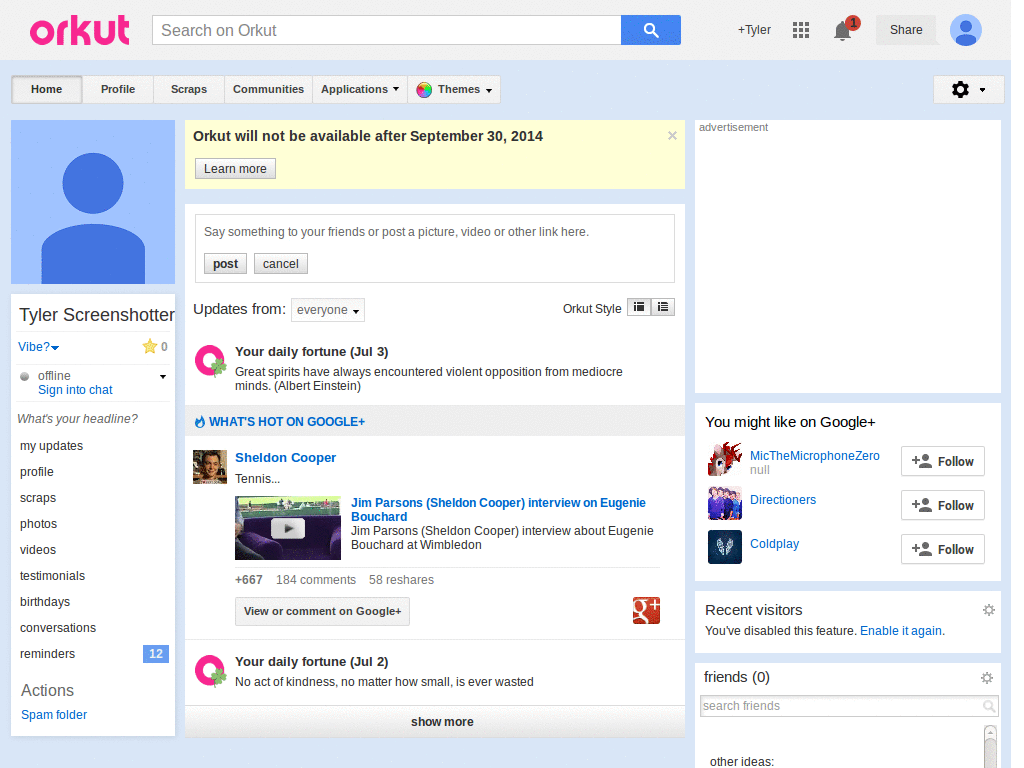Click View or comment on Google+

(323, 611)
